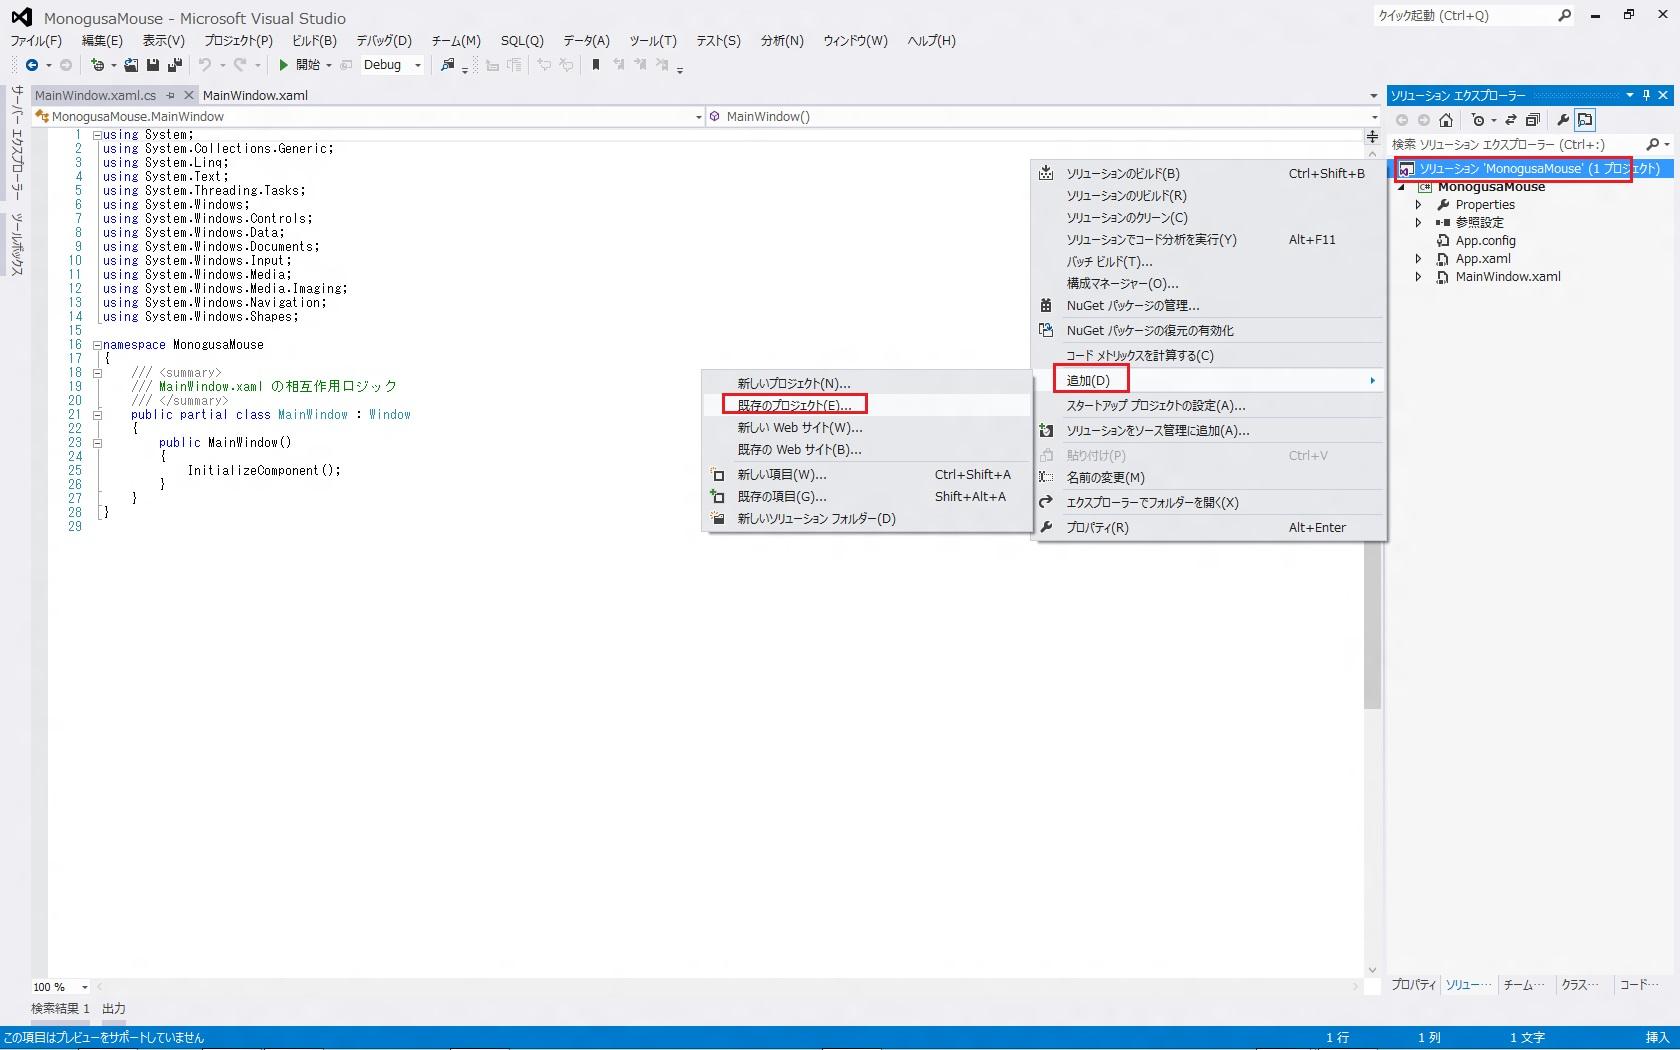The height and width of the screenshot is (1050, 1680).
Task: Choose NuGet パッケージの管理 from context menu
Action: coord(1132,306)
